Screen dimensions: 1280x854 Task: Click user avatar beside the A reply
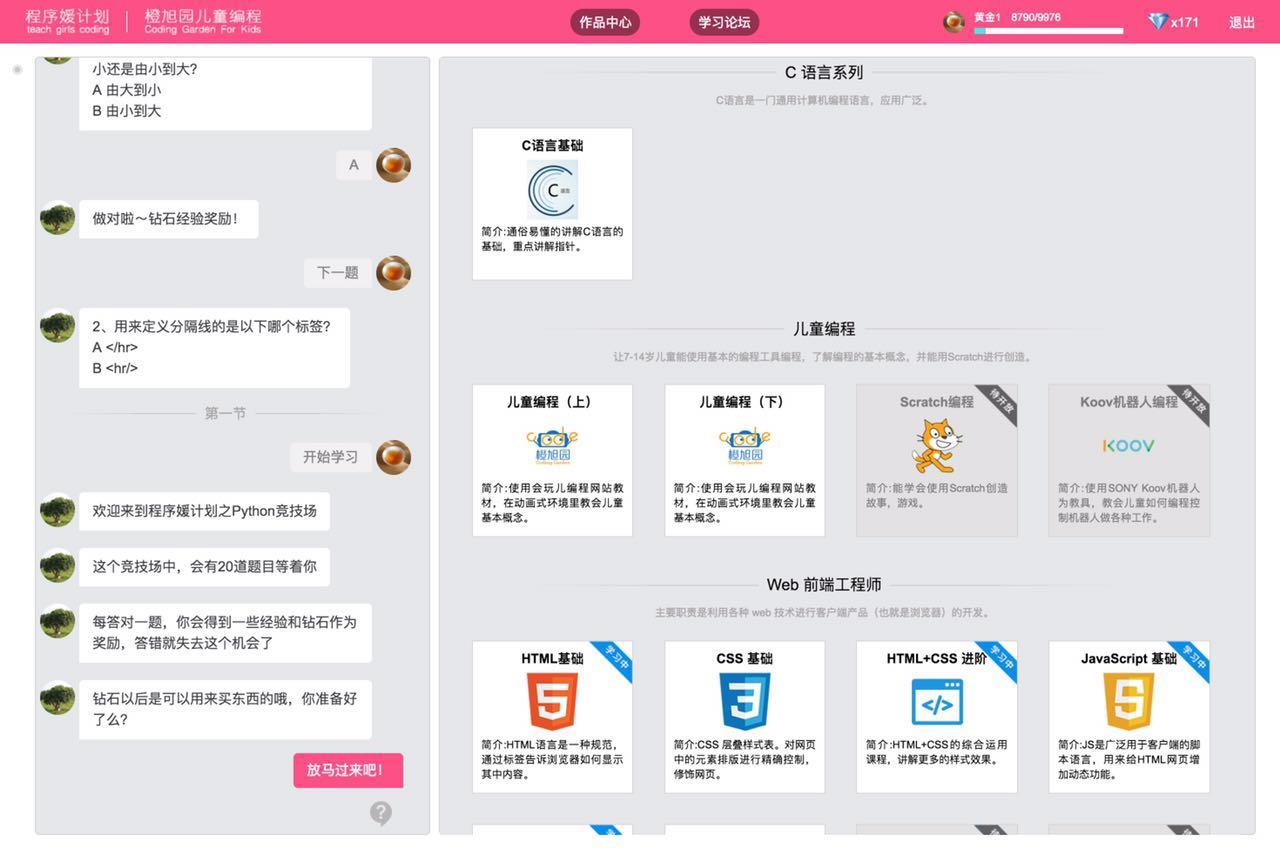[x=393, y=165]
